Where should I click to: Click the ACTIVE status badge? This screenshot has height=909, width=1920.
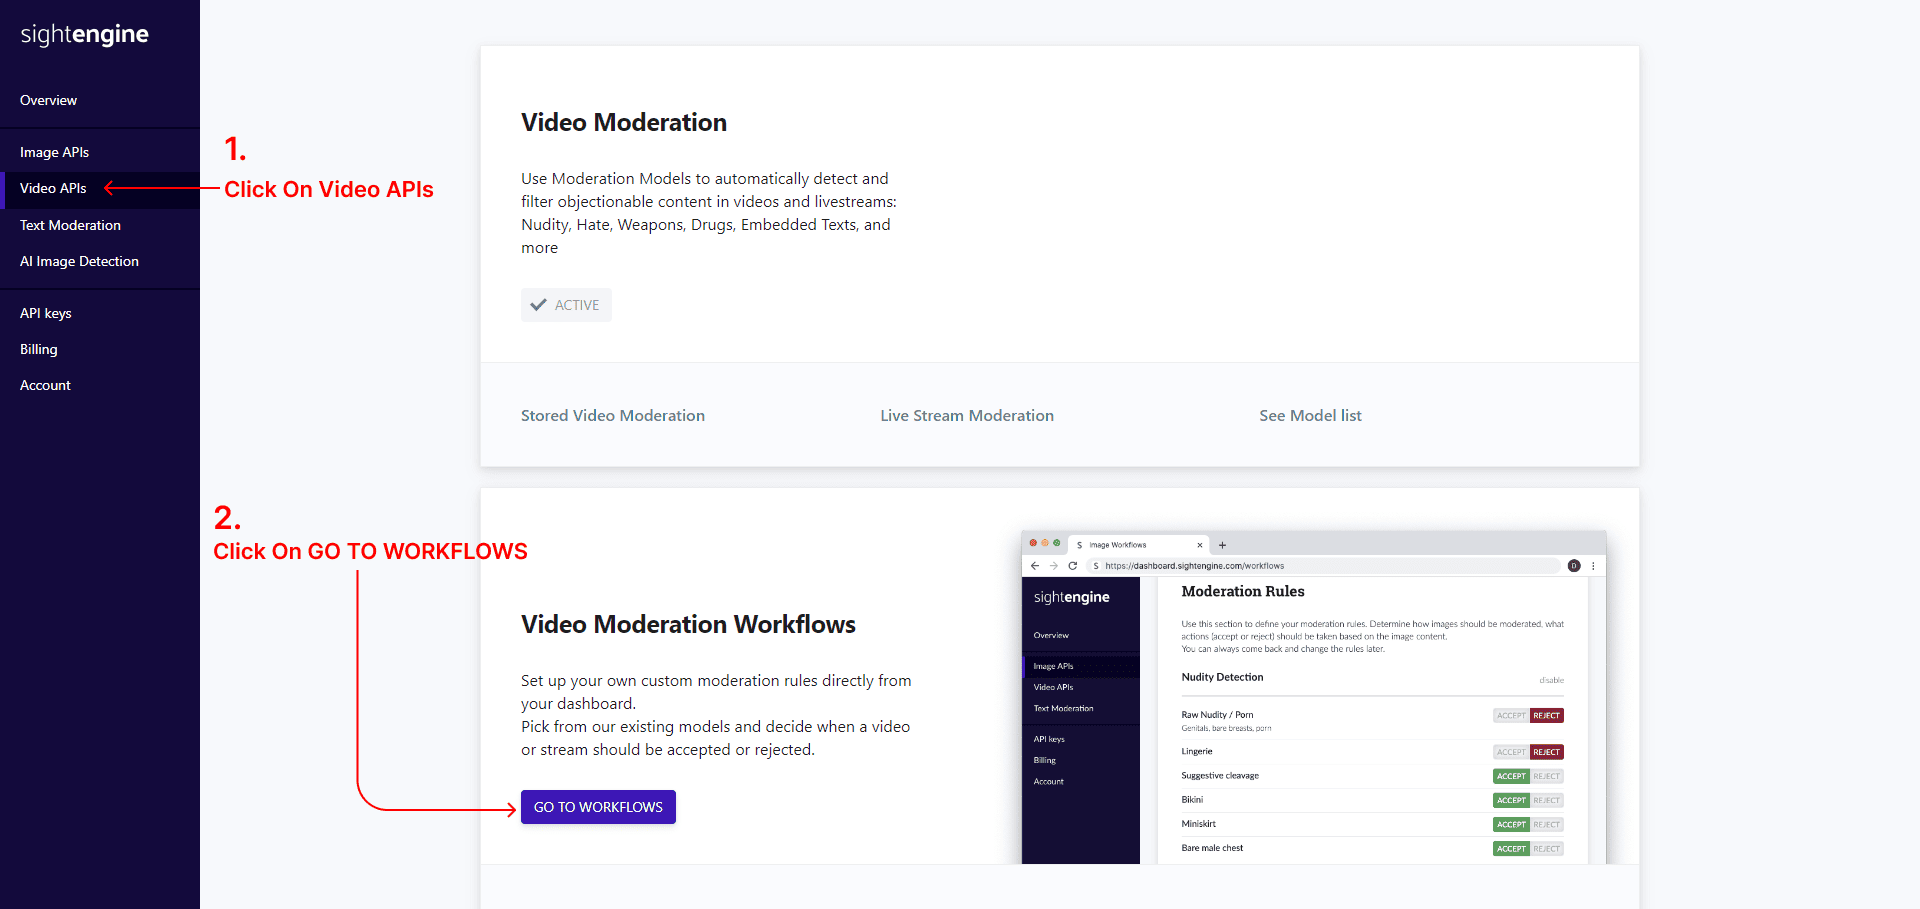click(566, 305)
